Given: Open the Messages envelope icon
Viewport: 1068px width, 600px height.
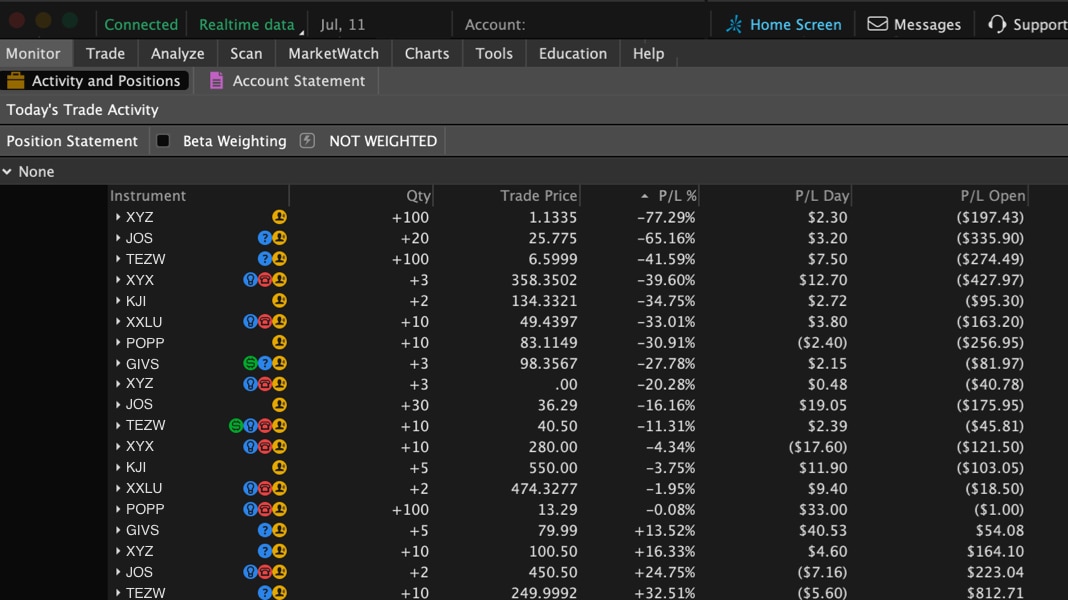Looking at the screenshot, I should 880,24.
